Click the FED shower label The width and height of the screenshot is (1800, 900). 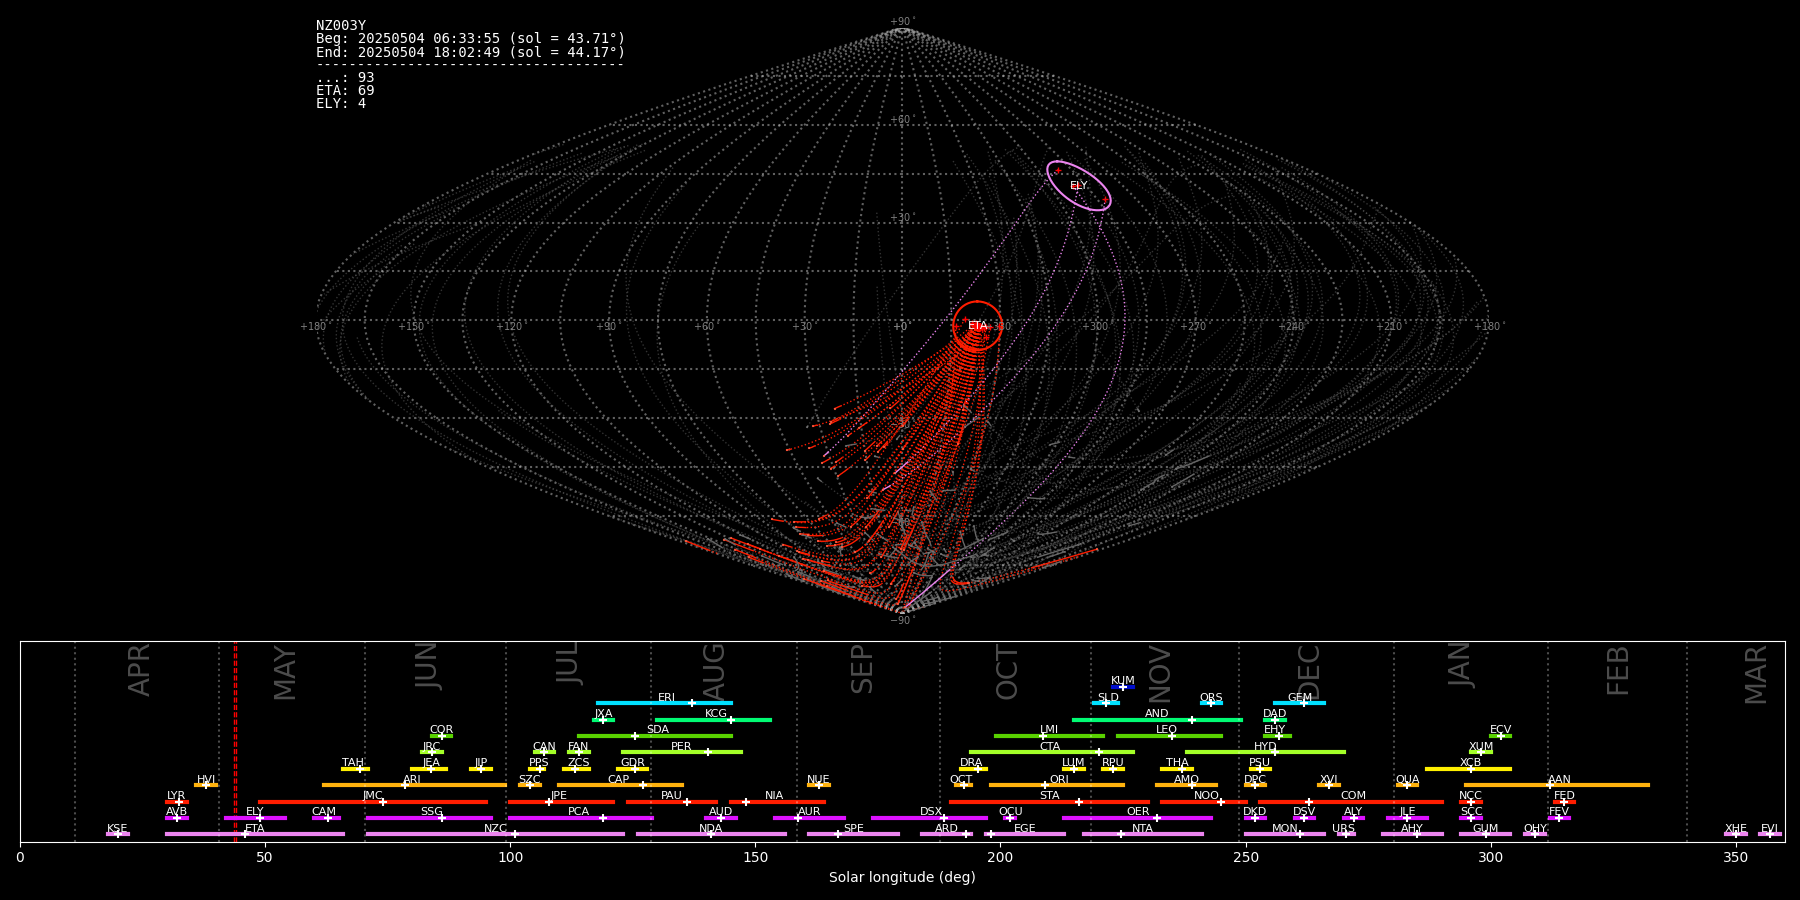point(1564,796)
